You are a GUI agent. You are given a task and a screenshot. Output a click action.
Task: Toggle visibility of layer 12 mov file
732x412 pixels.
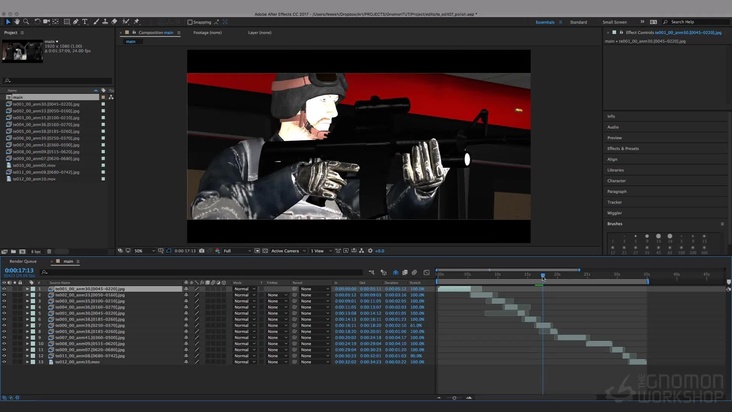[4, 361]
